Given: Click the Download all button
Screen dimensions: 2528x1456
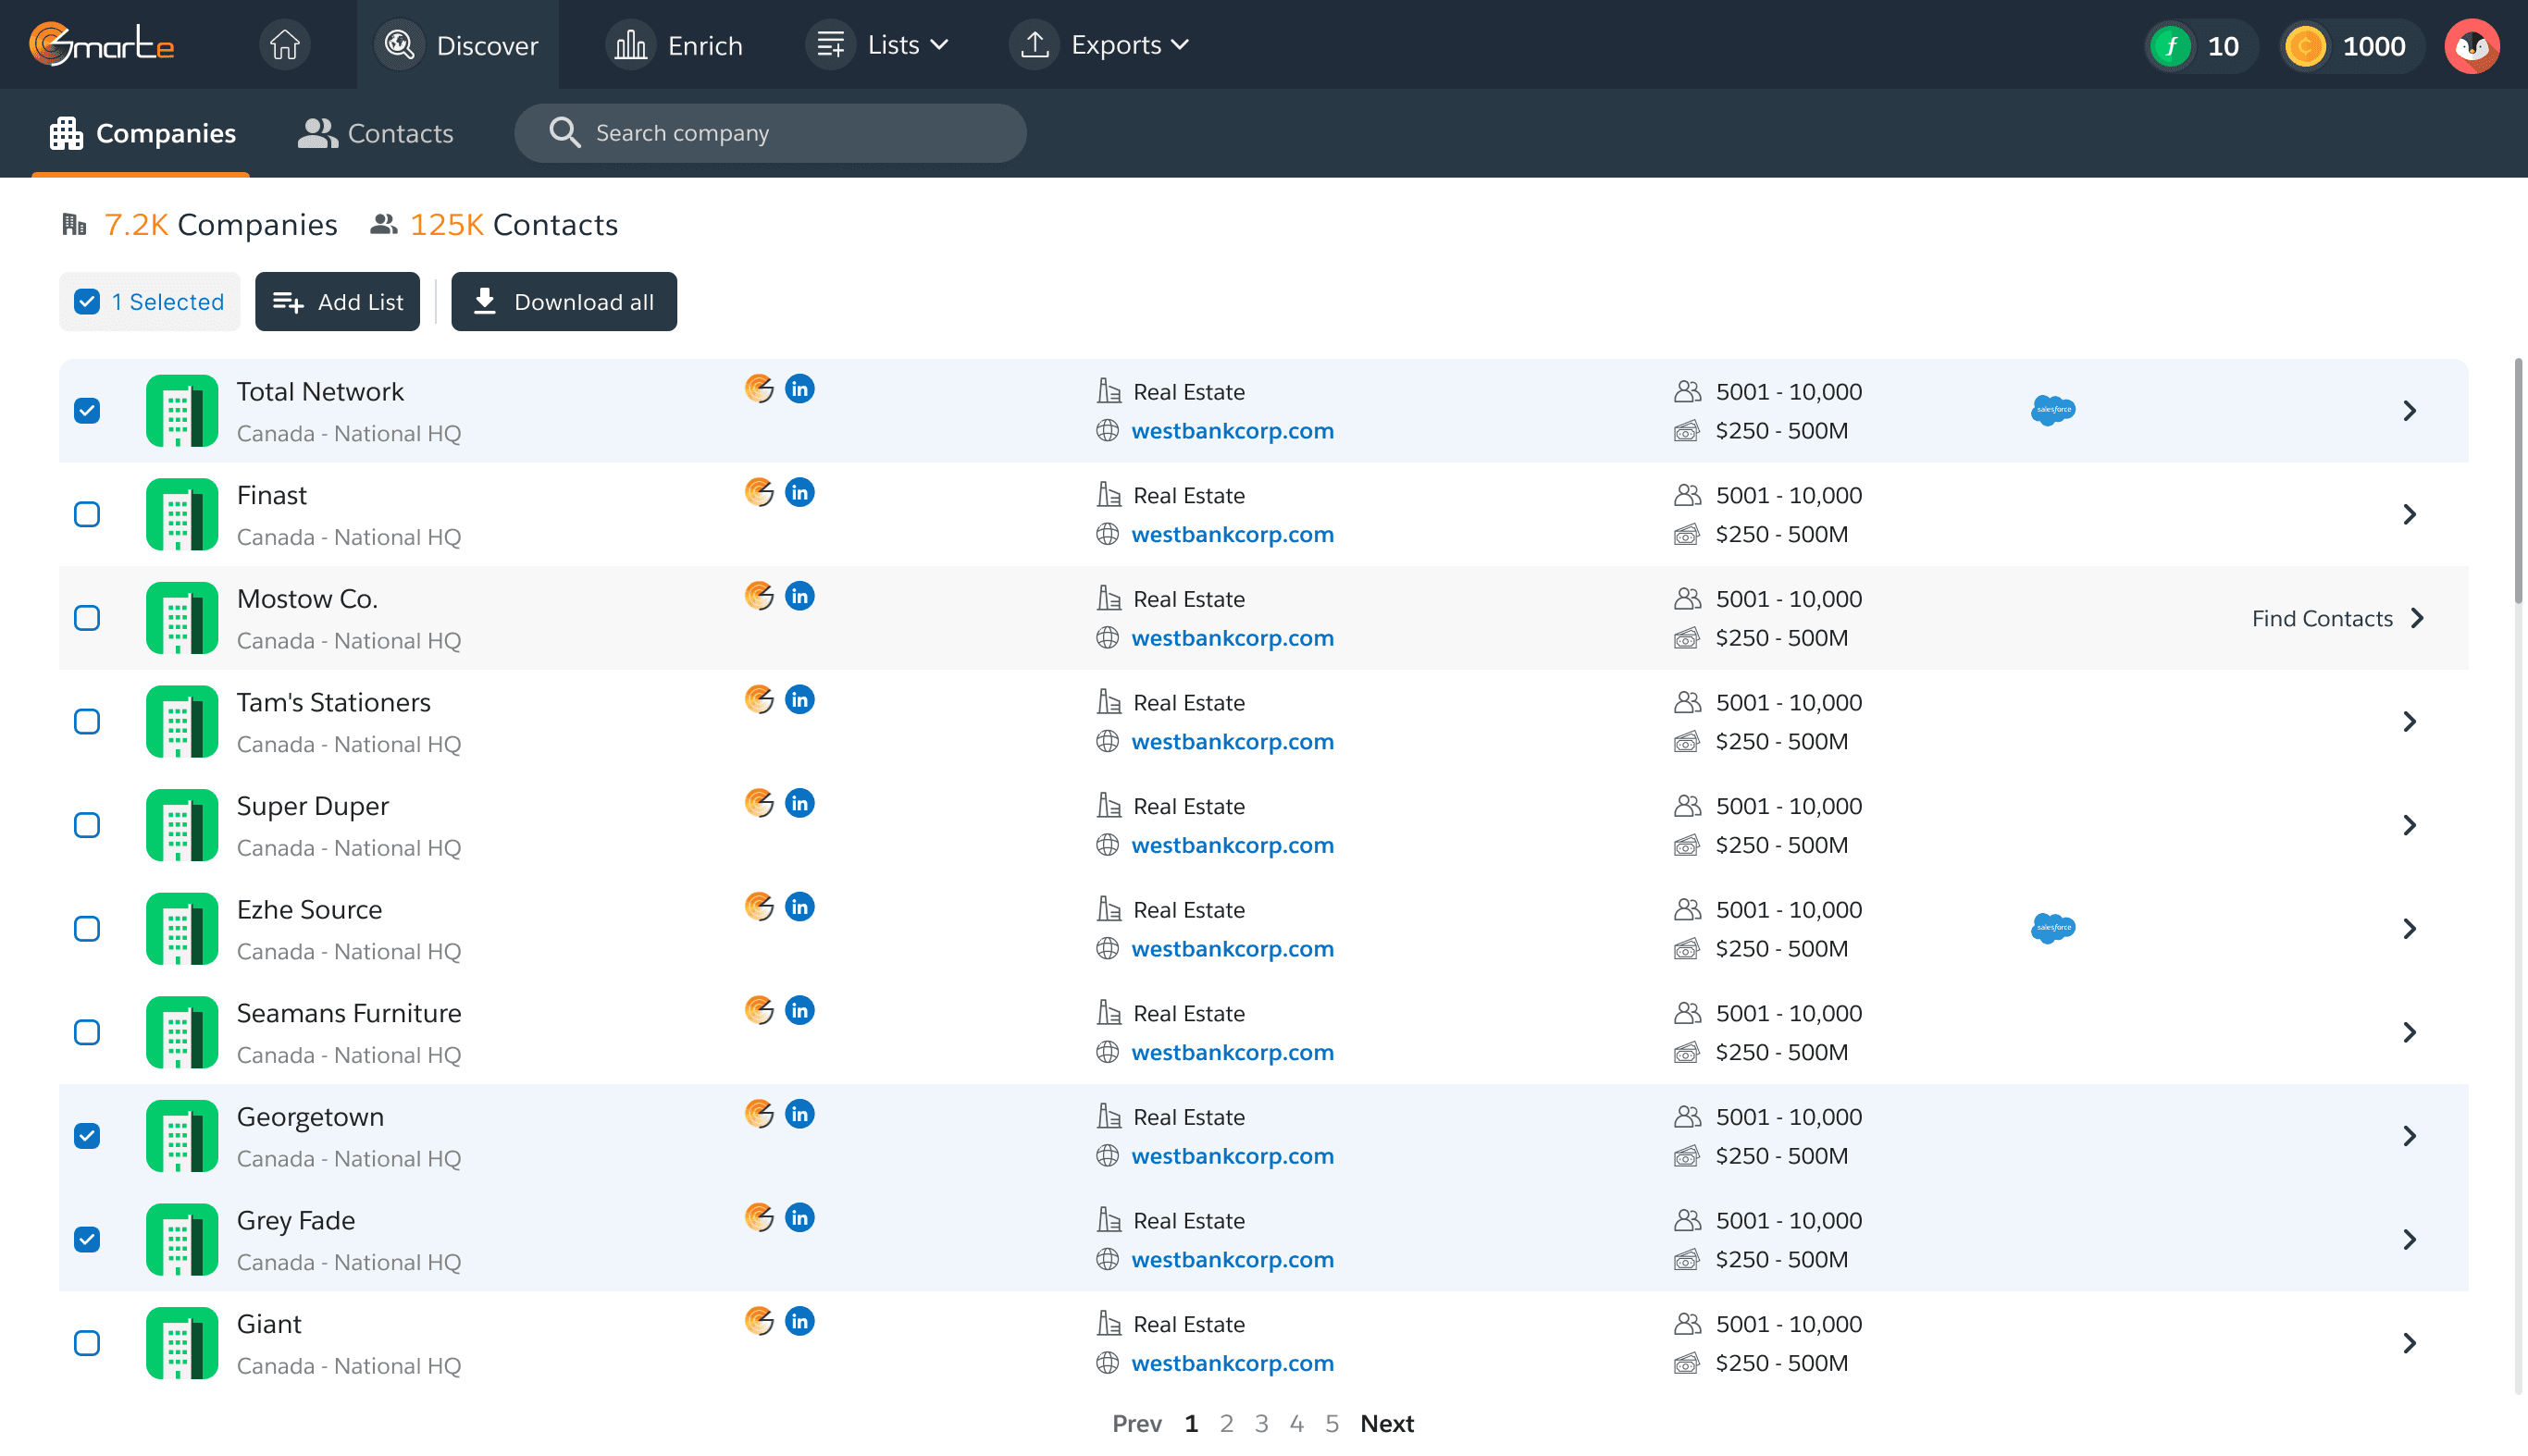Looking at the screenshot, I should [x=564, y=302].
